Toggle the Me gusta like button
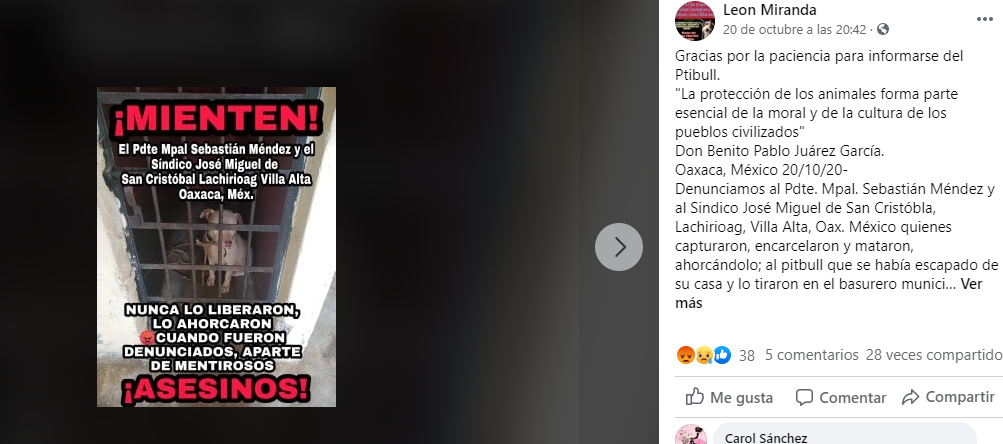This screenshot has width=1003, height=444. [x=729, y=397]
